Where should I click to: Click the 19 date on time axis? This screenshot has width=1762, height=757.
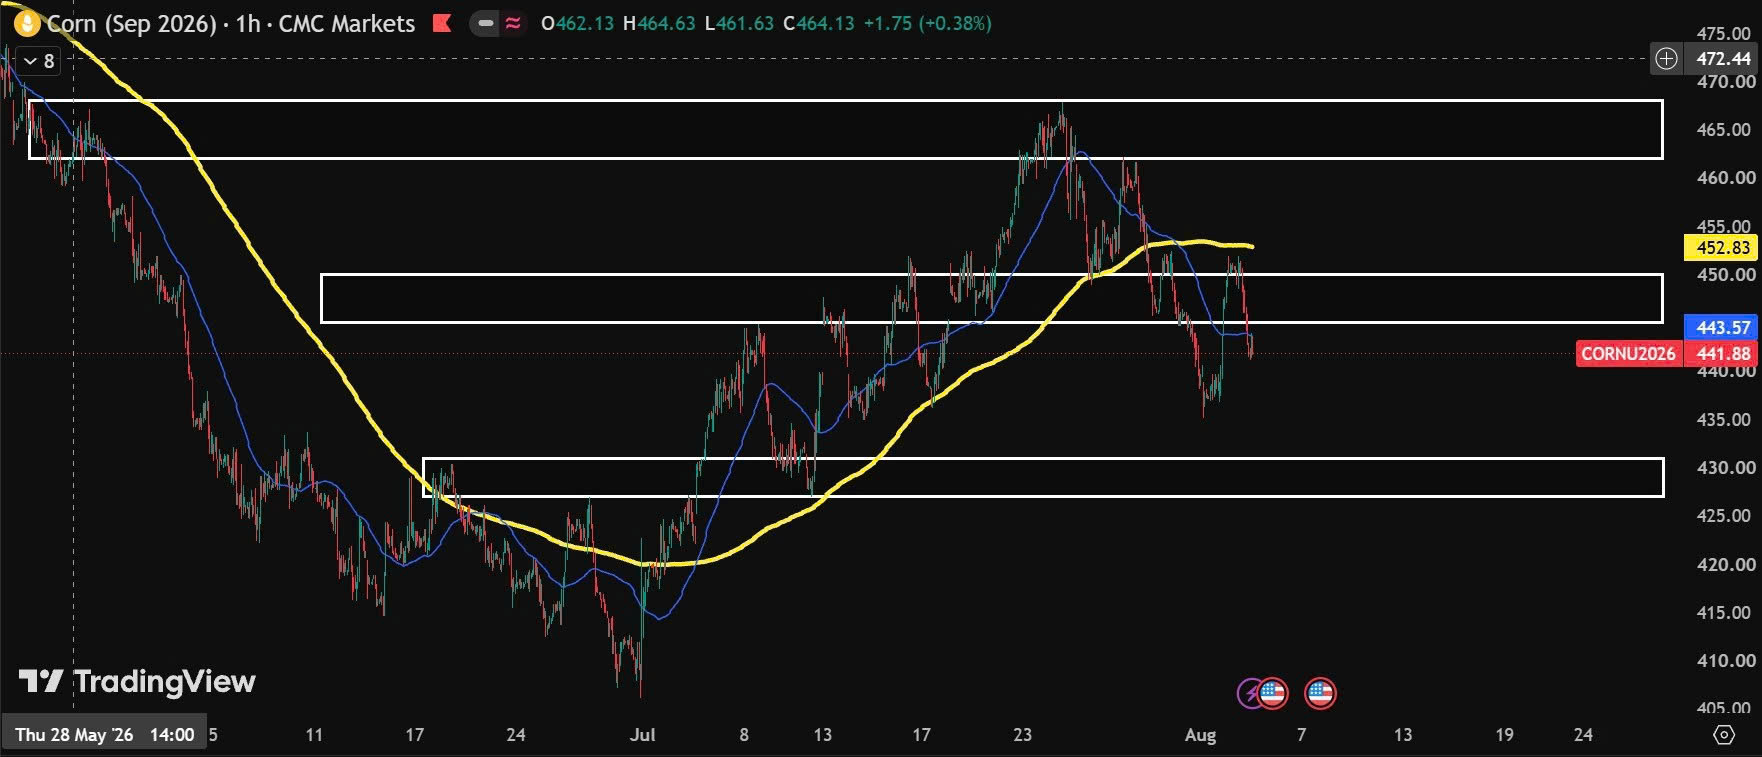[1504, 735]
